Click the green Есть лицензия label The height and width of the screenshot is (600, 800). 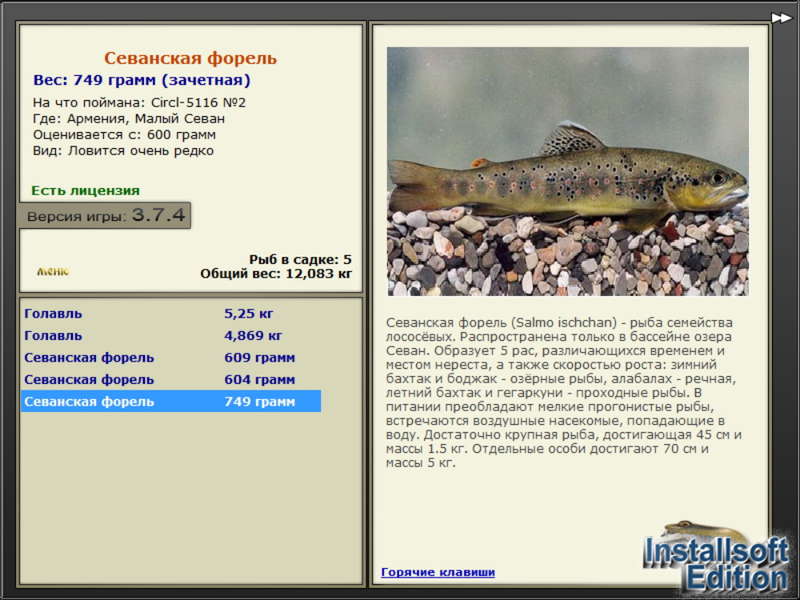(86, 190)
